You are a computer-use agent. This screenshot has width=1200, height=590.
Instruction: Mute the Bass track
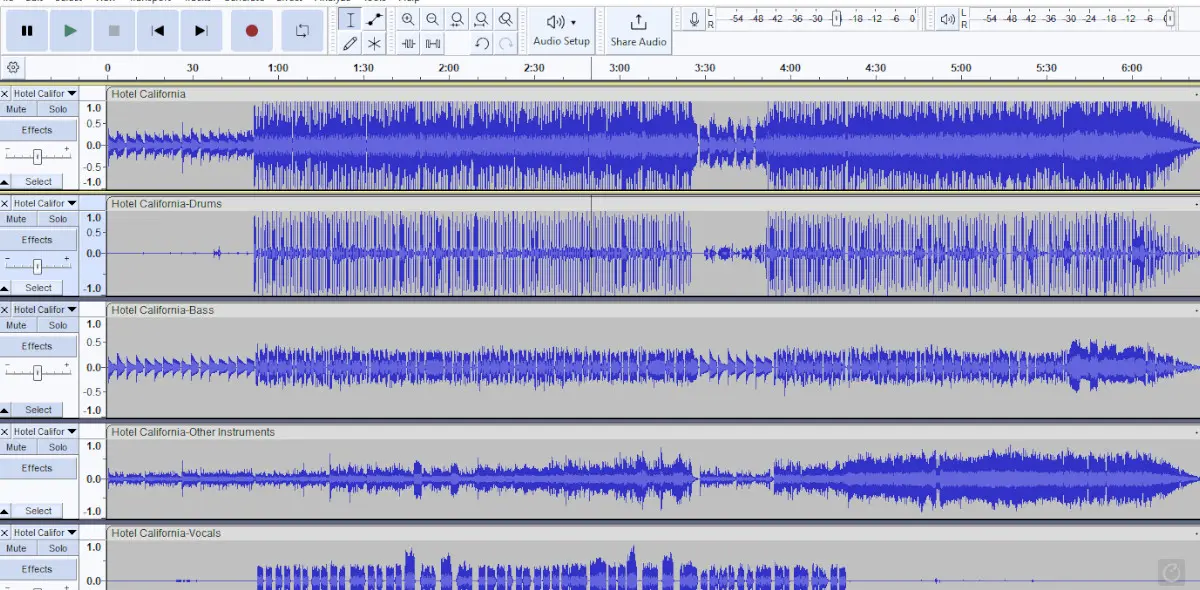click(x=17, y=325)
